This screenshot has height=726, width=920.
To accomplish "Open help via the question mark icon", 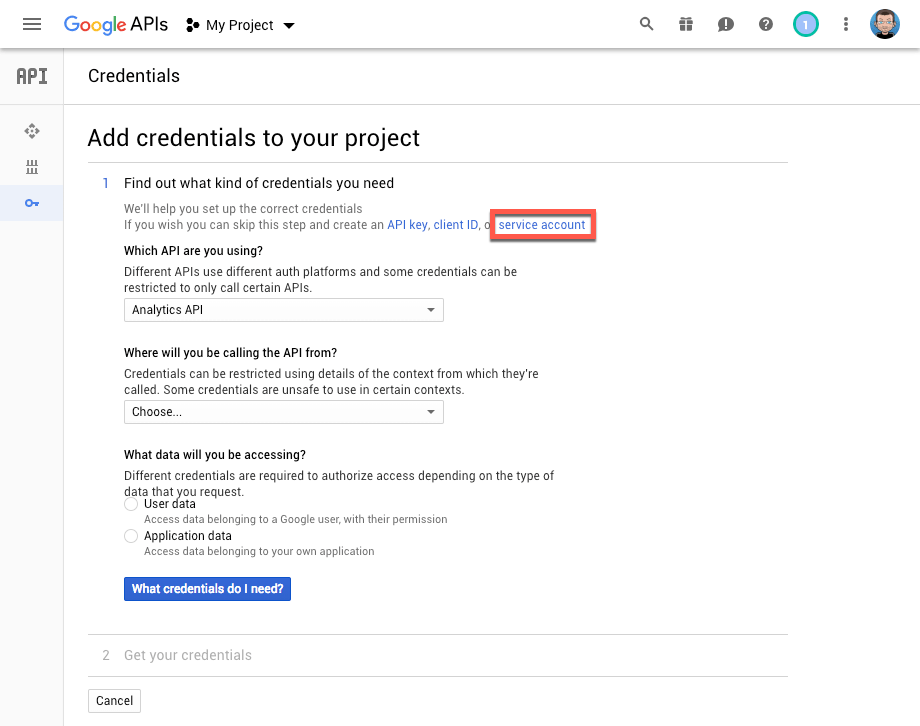I will click(x=765, y=23).
